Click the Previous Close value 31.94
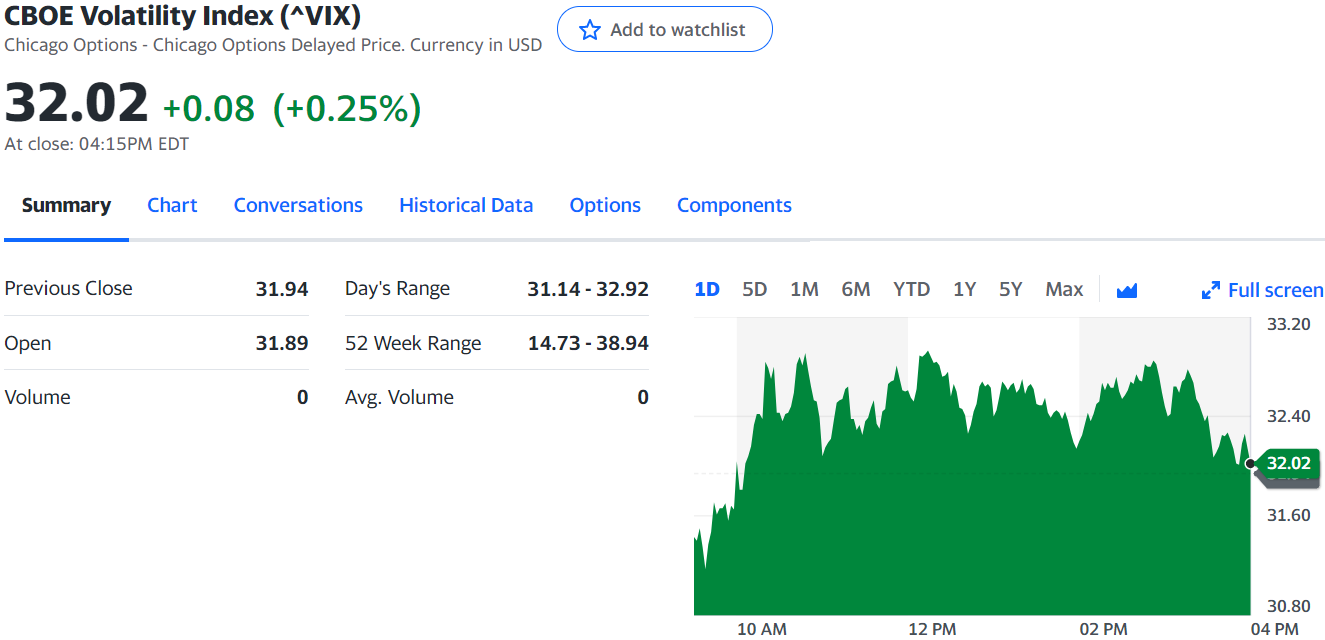 coord(282,289)
